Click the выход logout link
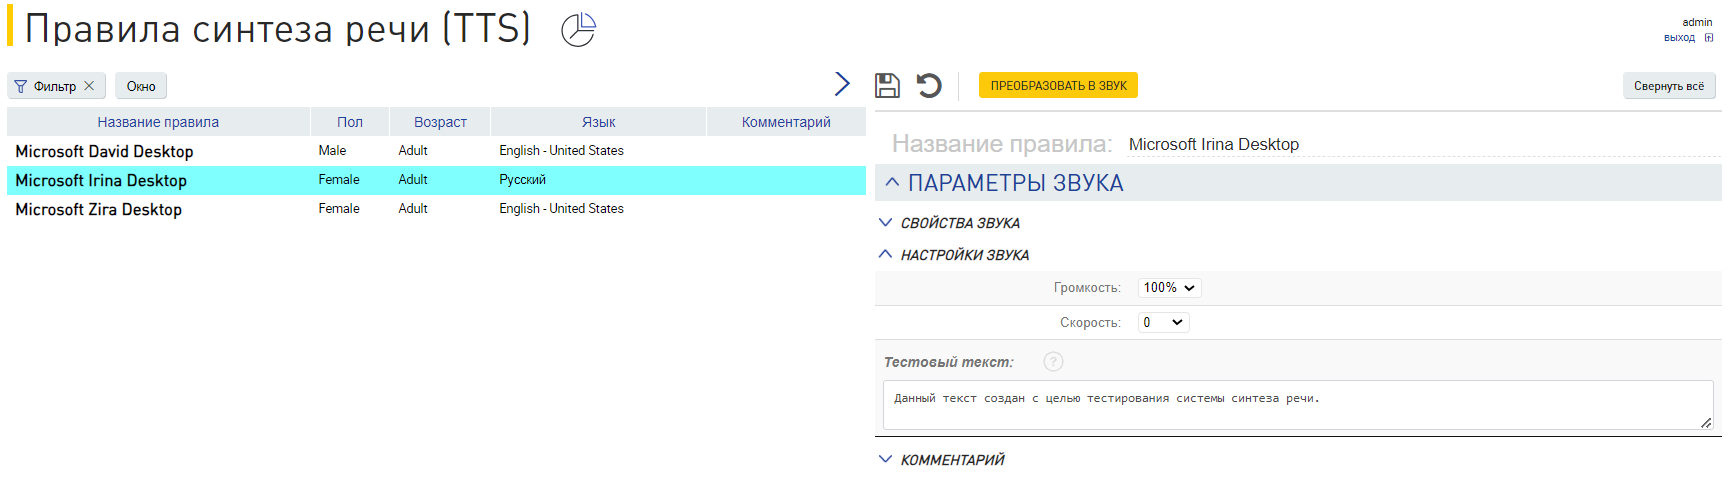Screen dimensions: 1735x486 pyautogui.click(x=1679, y=38)
